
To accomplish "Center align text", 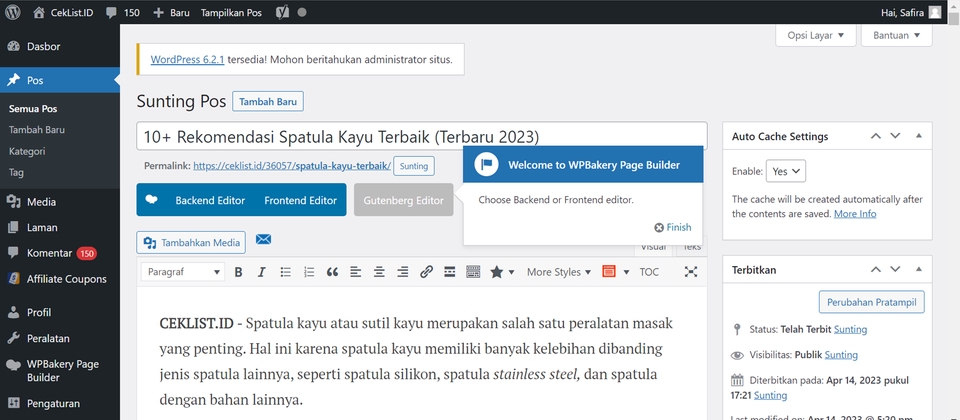I will (380, 272).
